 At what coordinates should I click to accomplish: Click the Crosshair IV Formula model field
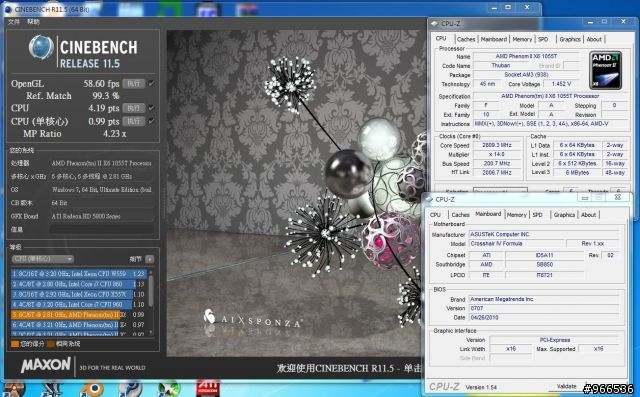point(516,244)
